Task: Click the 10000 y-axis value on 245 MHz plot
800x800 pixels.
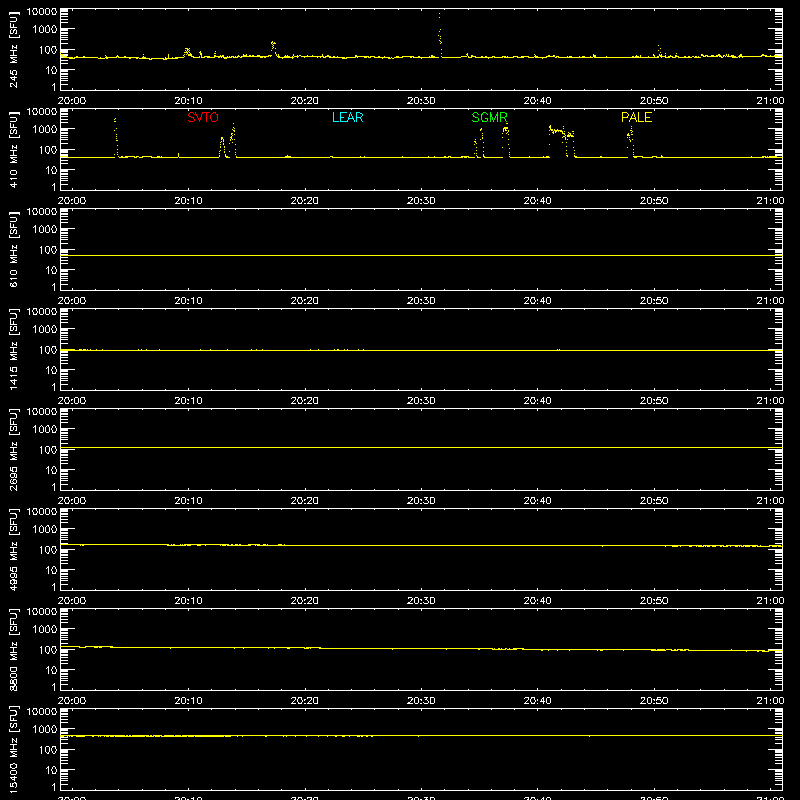Action: coord(42,12)
